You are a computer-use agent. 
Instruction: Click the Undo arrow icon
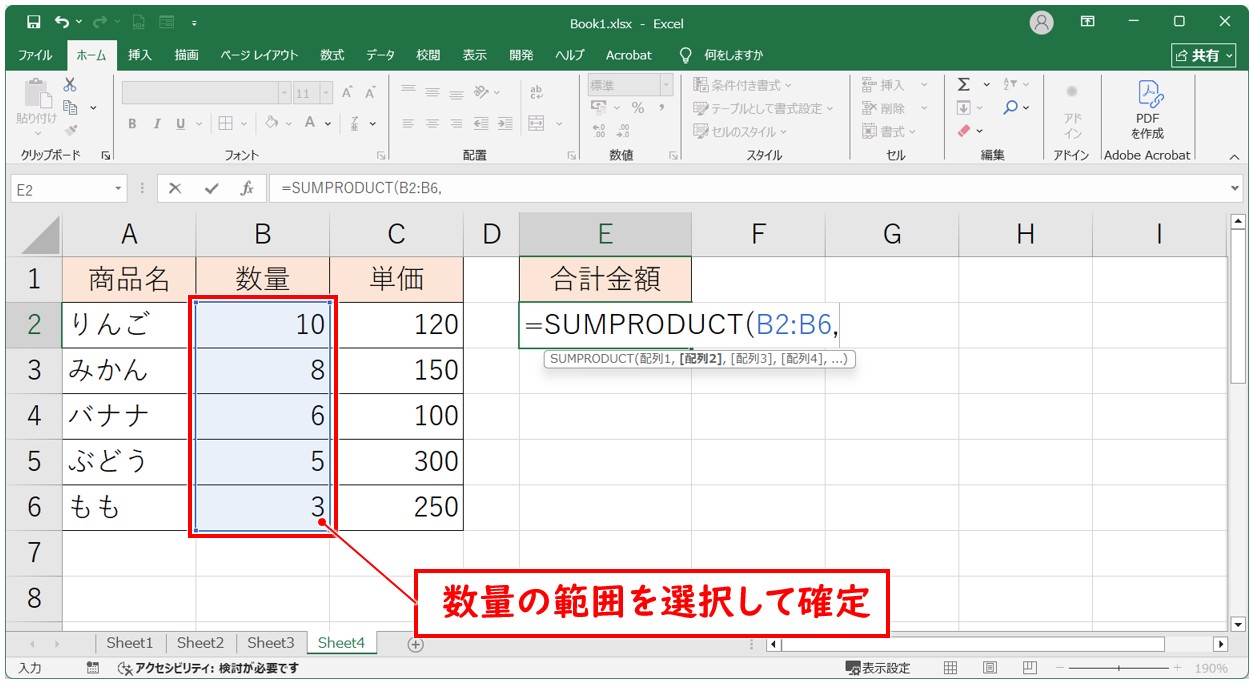63,21
